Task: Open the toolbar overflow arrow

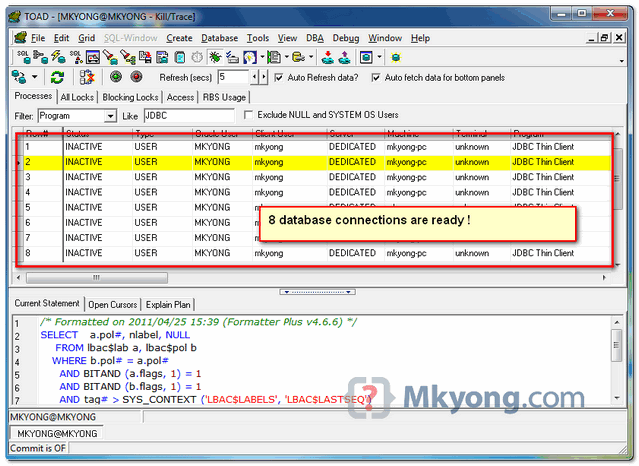Action: [621, 61]
